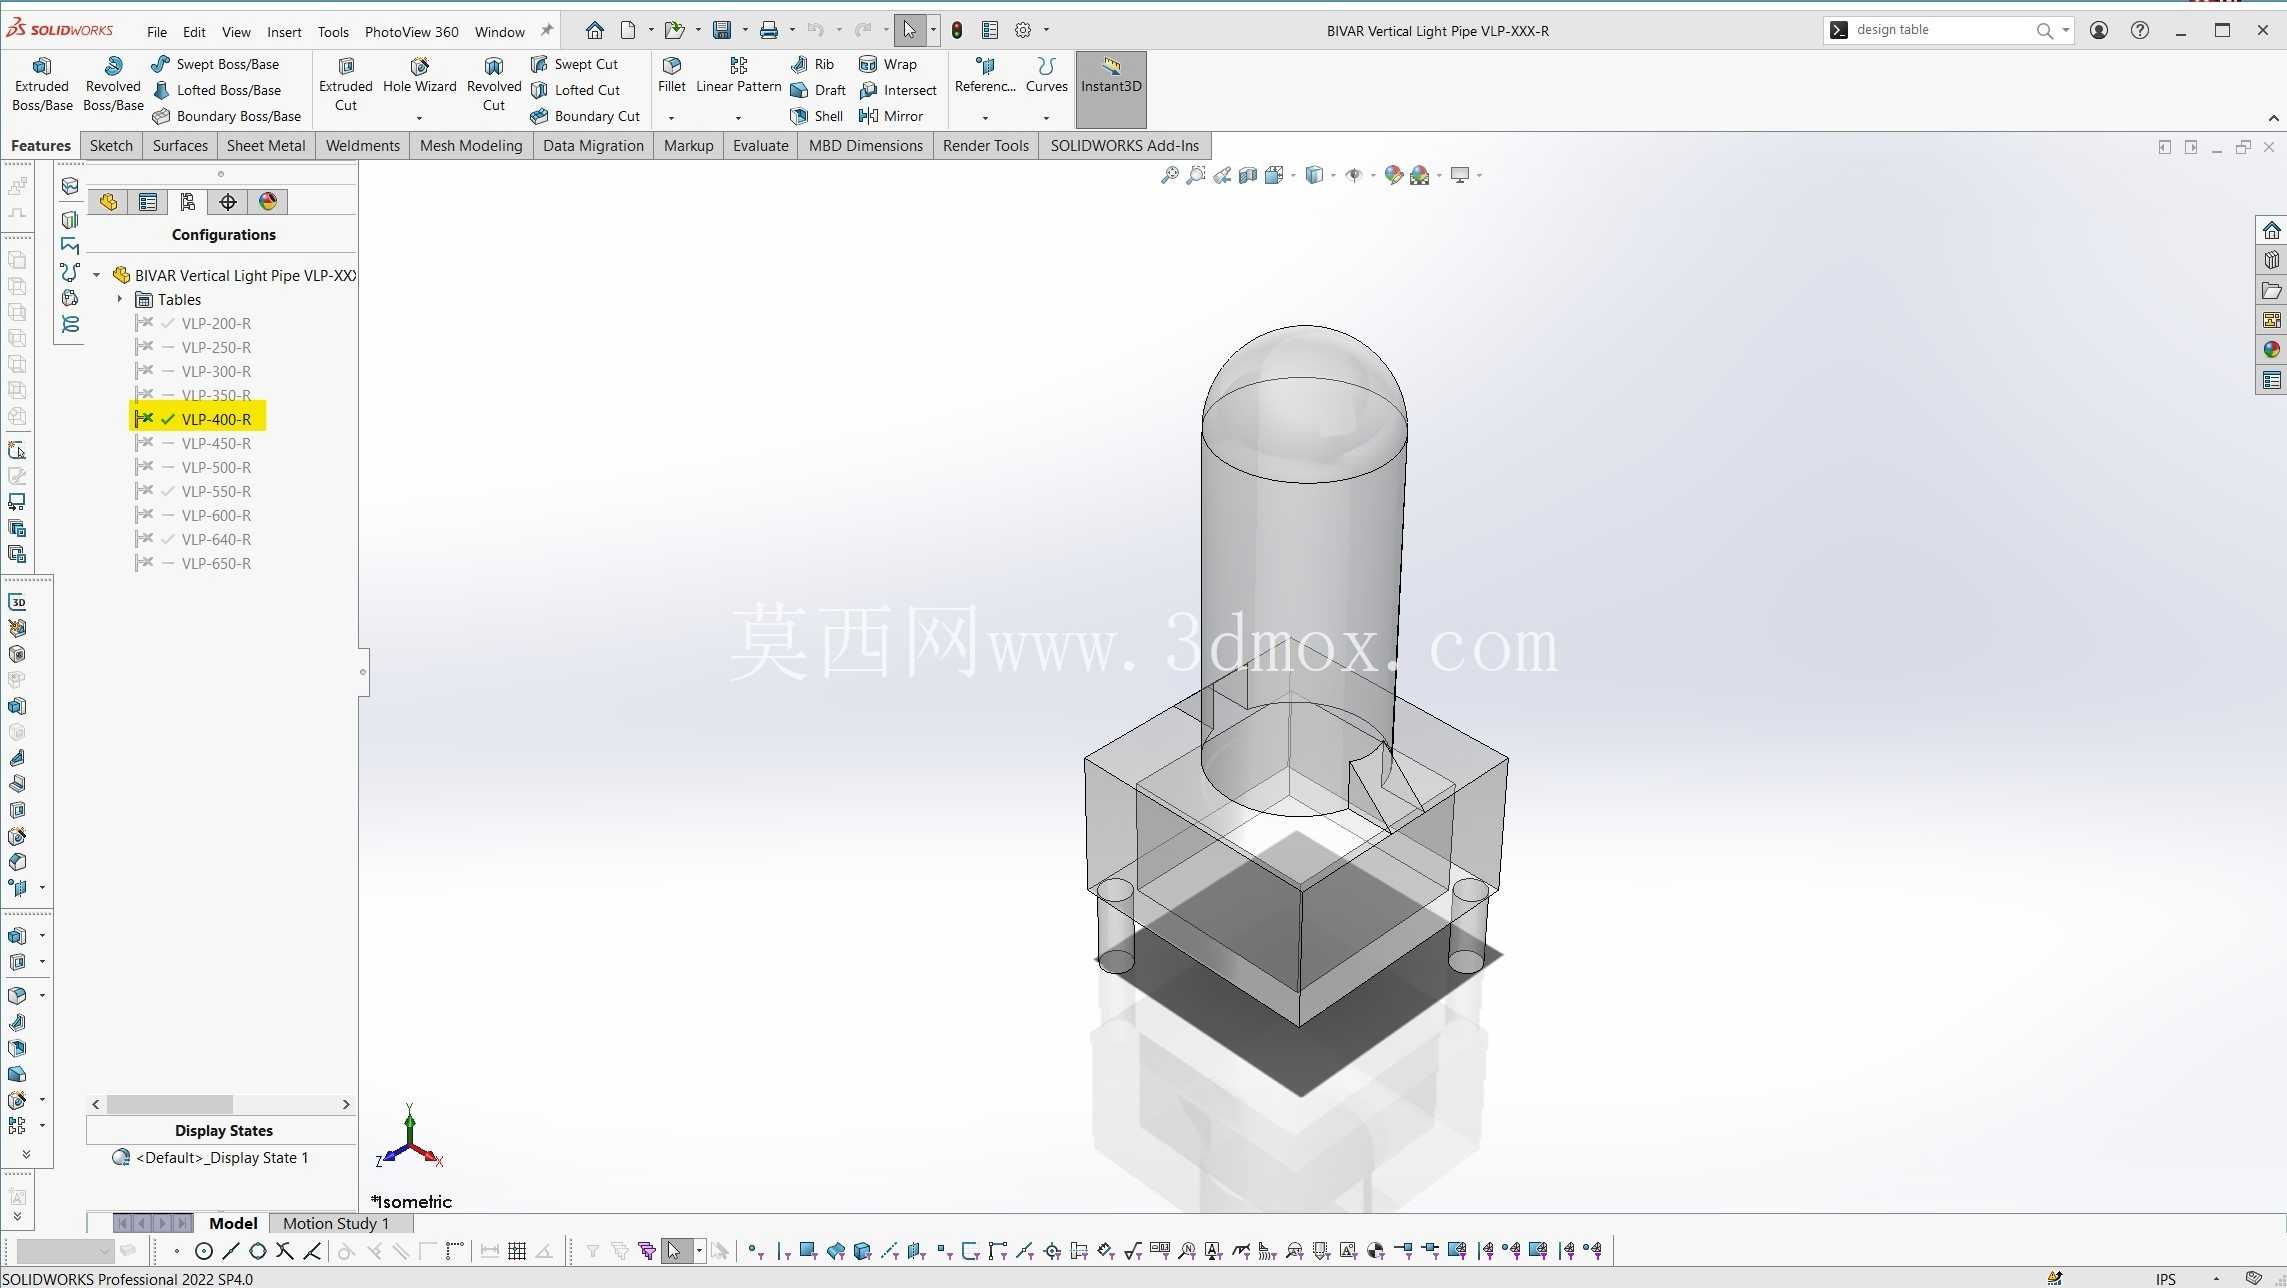Viewport: 2287px width, 1288px height.
Task: Open the Insert menu
Action: point(284,32)
